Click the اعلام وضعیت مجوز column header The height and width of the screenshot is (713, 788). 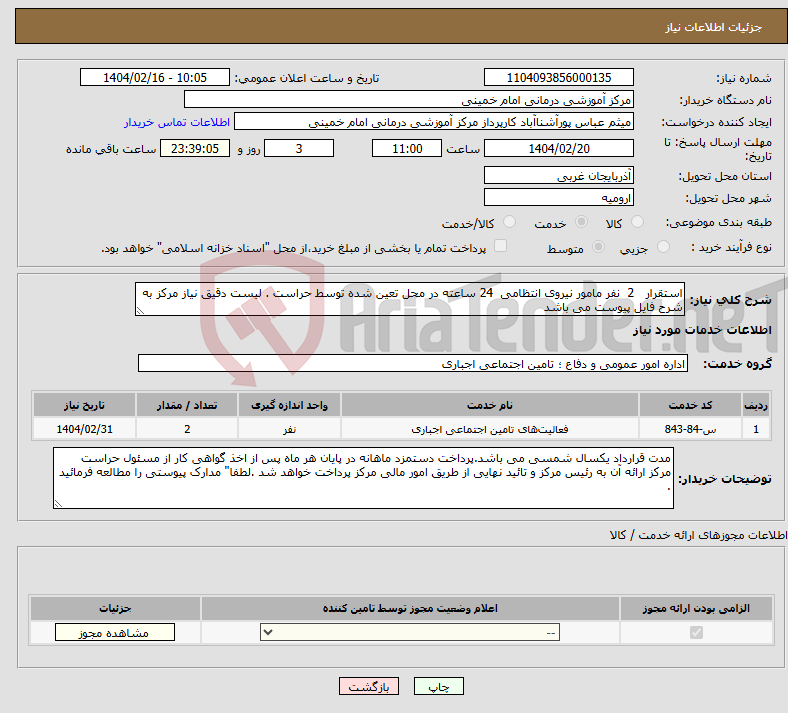[x=410, y=608]
